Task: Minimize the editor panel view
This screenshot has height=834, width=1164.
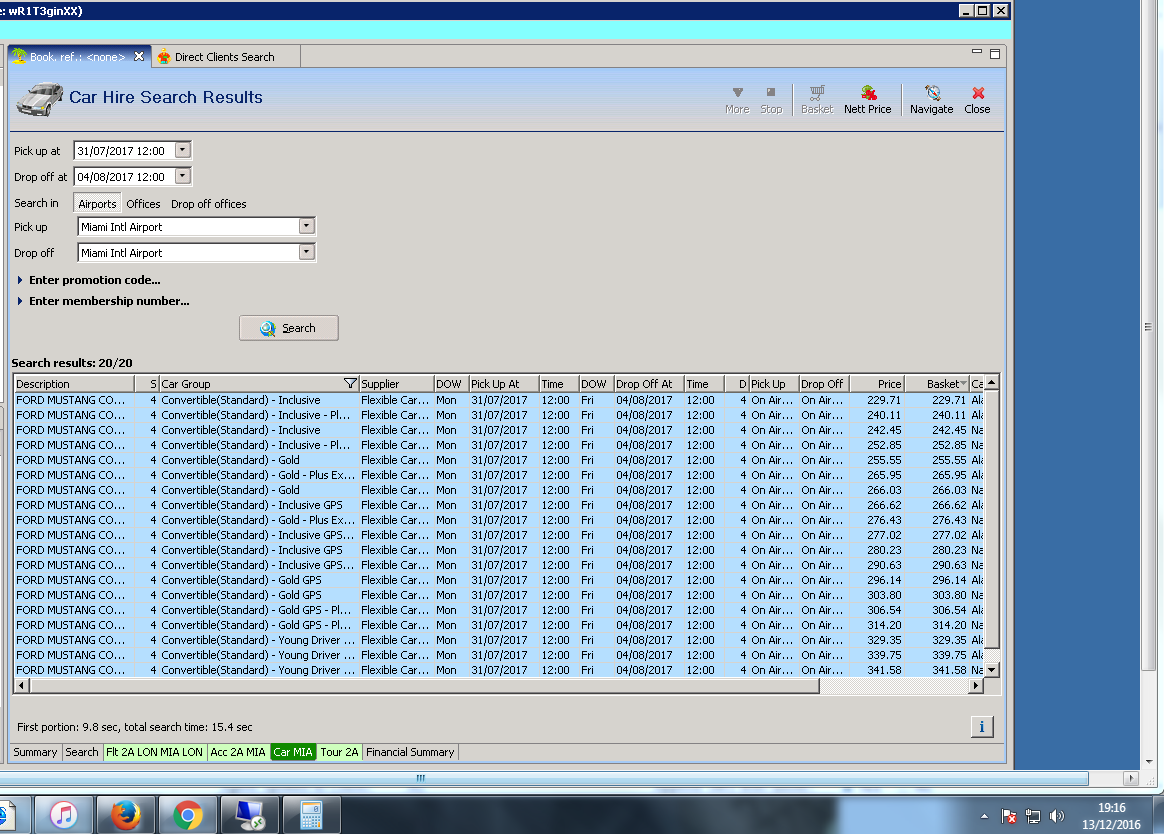Action: pyautogui.click(x=976, y=52)
